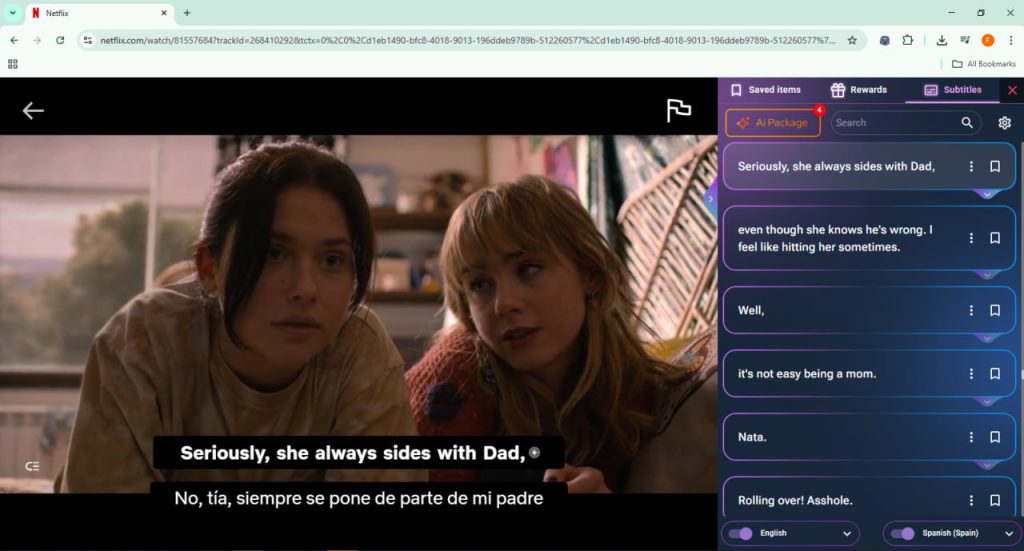
Task: Bookmark "it's not easy being a mom."
Action: point(995,373)
